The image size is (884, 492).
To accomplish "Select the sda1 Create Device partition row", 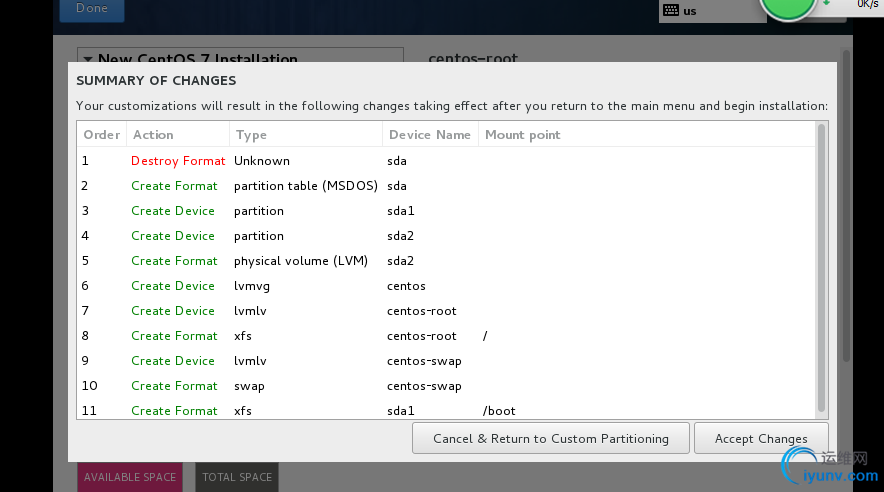I will point(447,211).
